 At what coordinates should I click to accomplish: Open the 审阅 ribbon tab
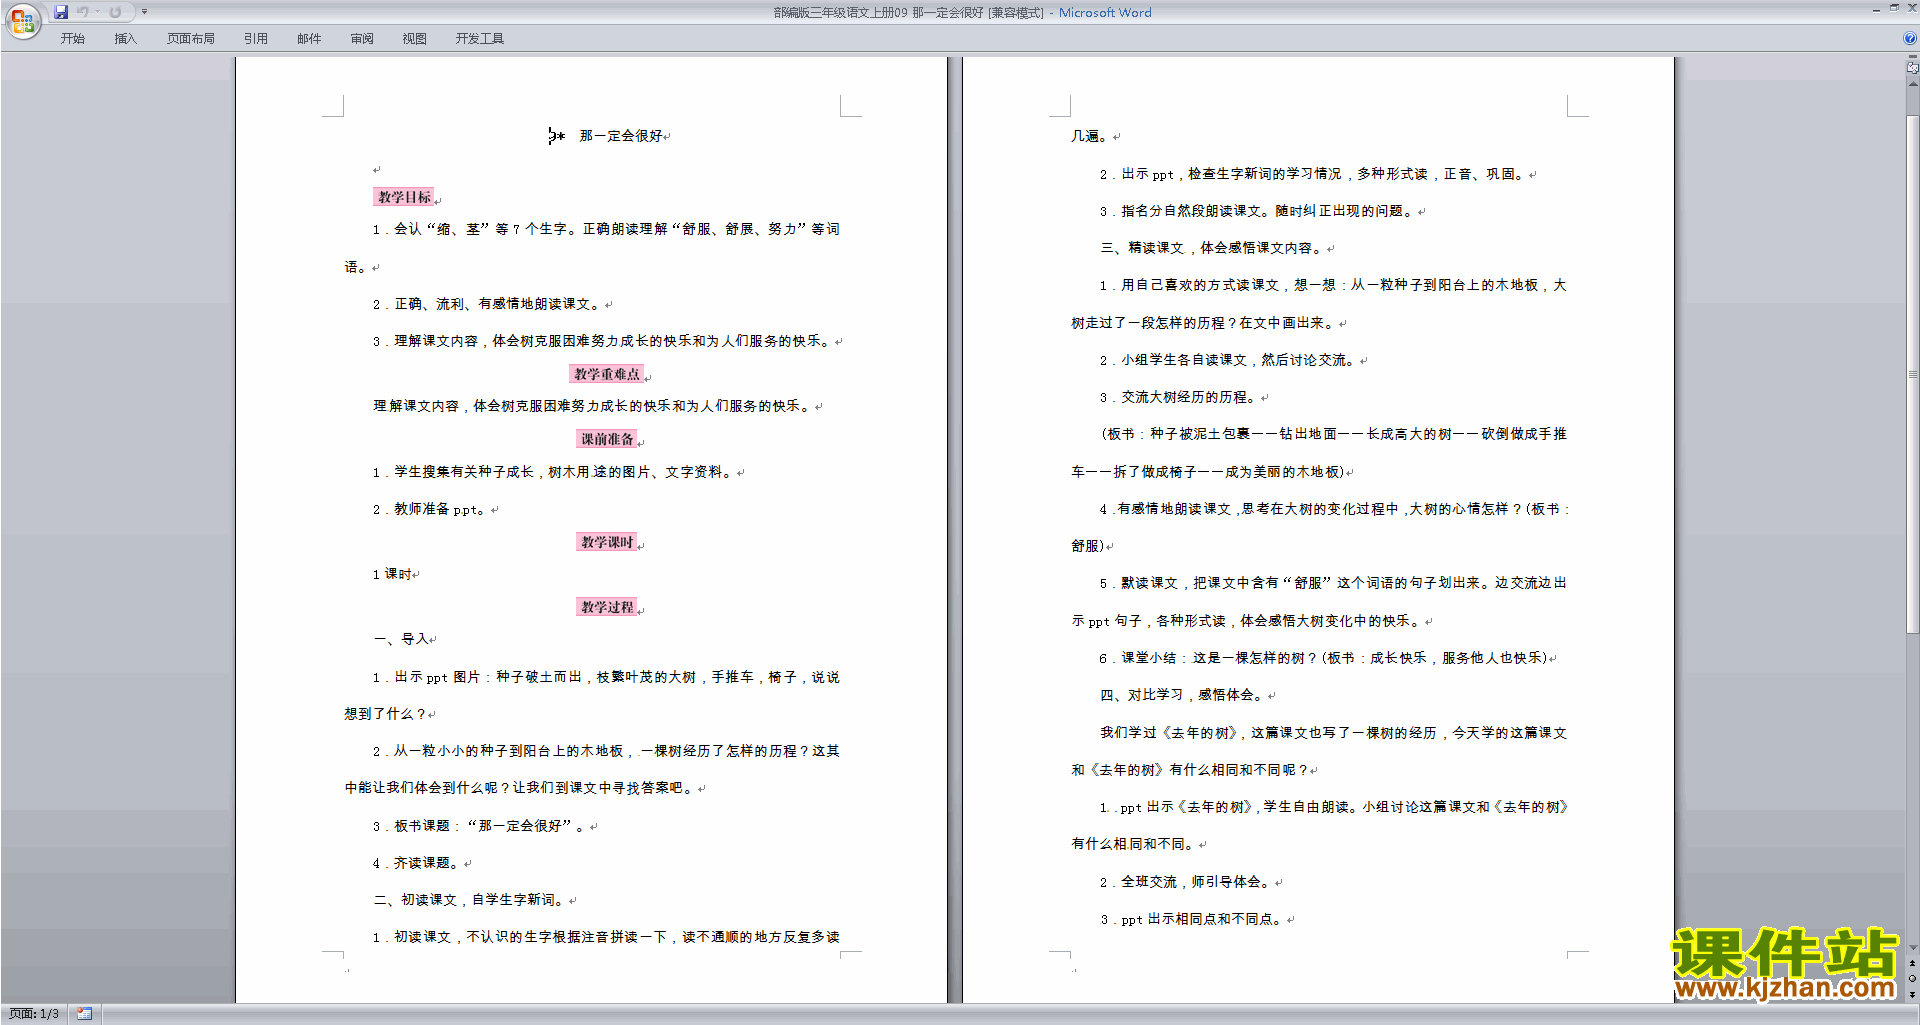[x=362, y=39]
